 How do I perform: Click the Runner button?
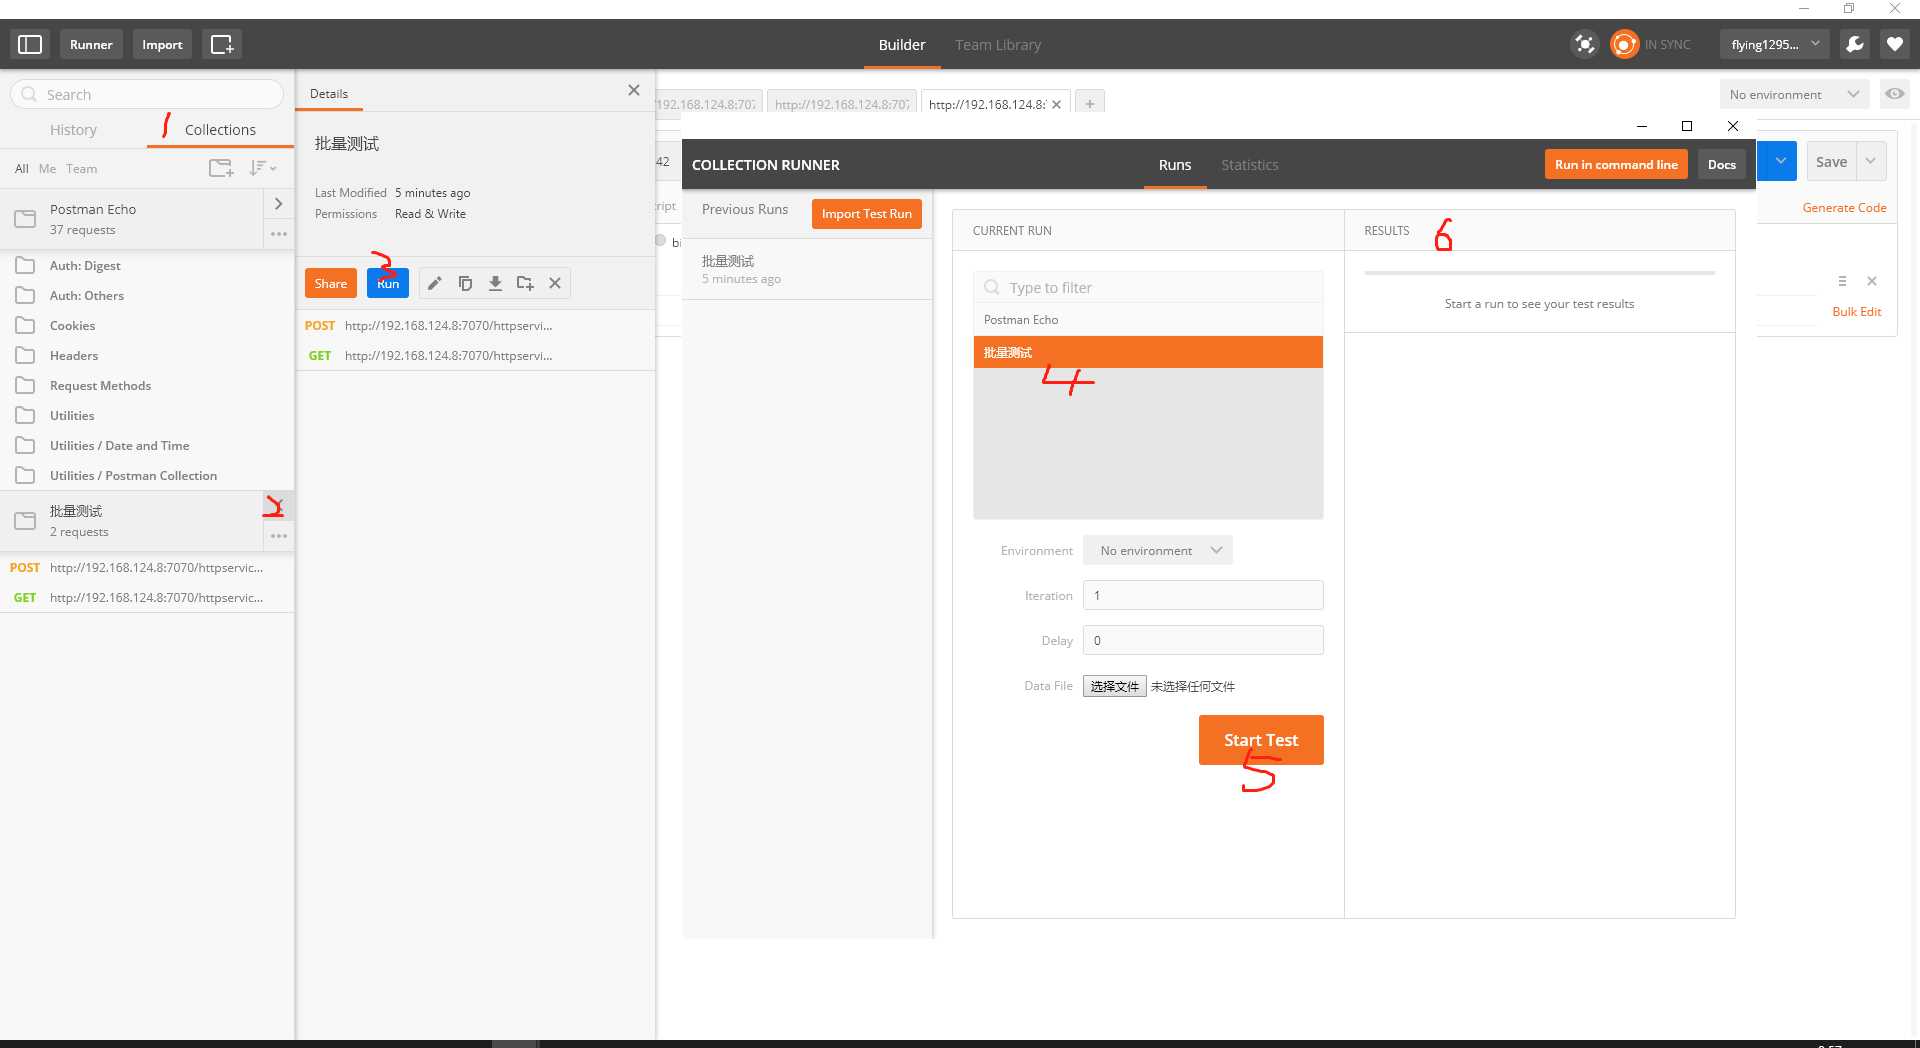[x=91, y=44]
